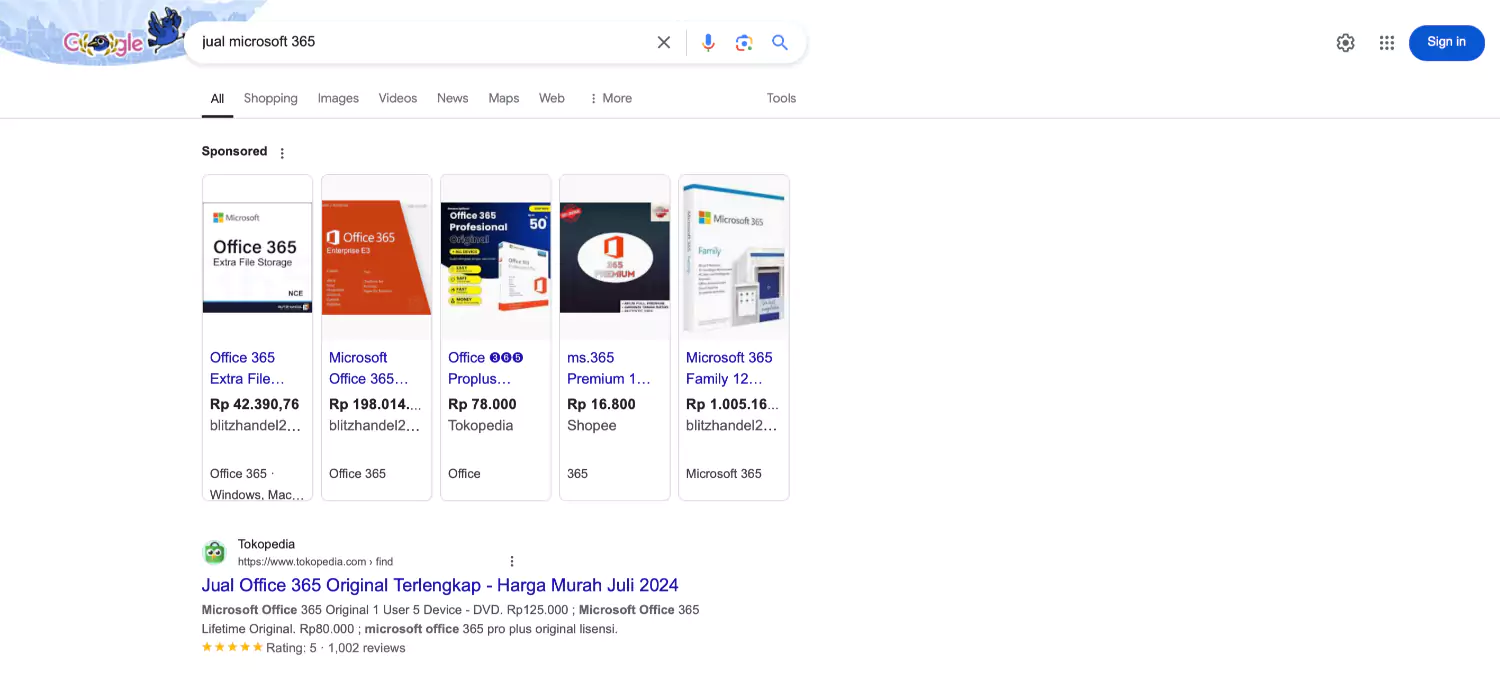The height and width of the screenshot is (679, 1500).
Task: Open the Office 365 Extra File link
Action: coord(247,368)
